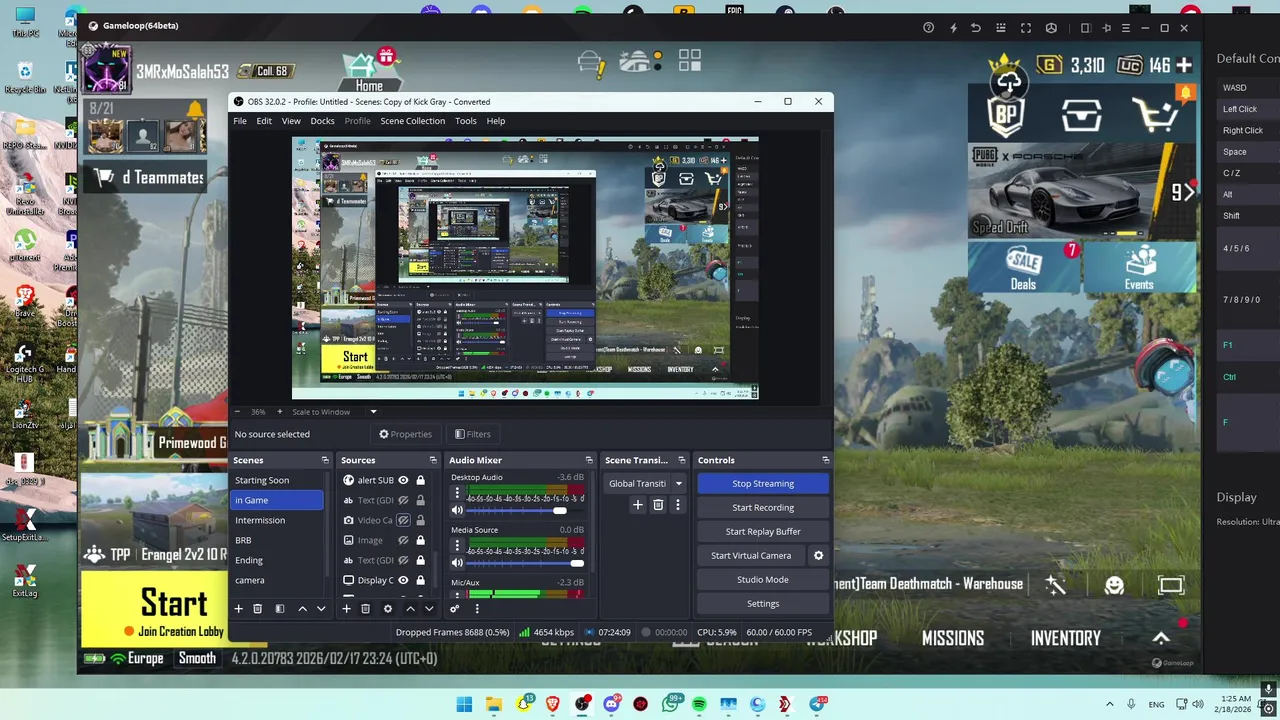
Task: Unlock the Display C source lock
Action: (x=420, y=580)
